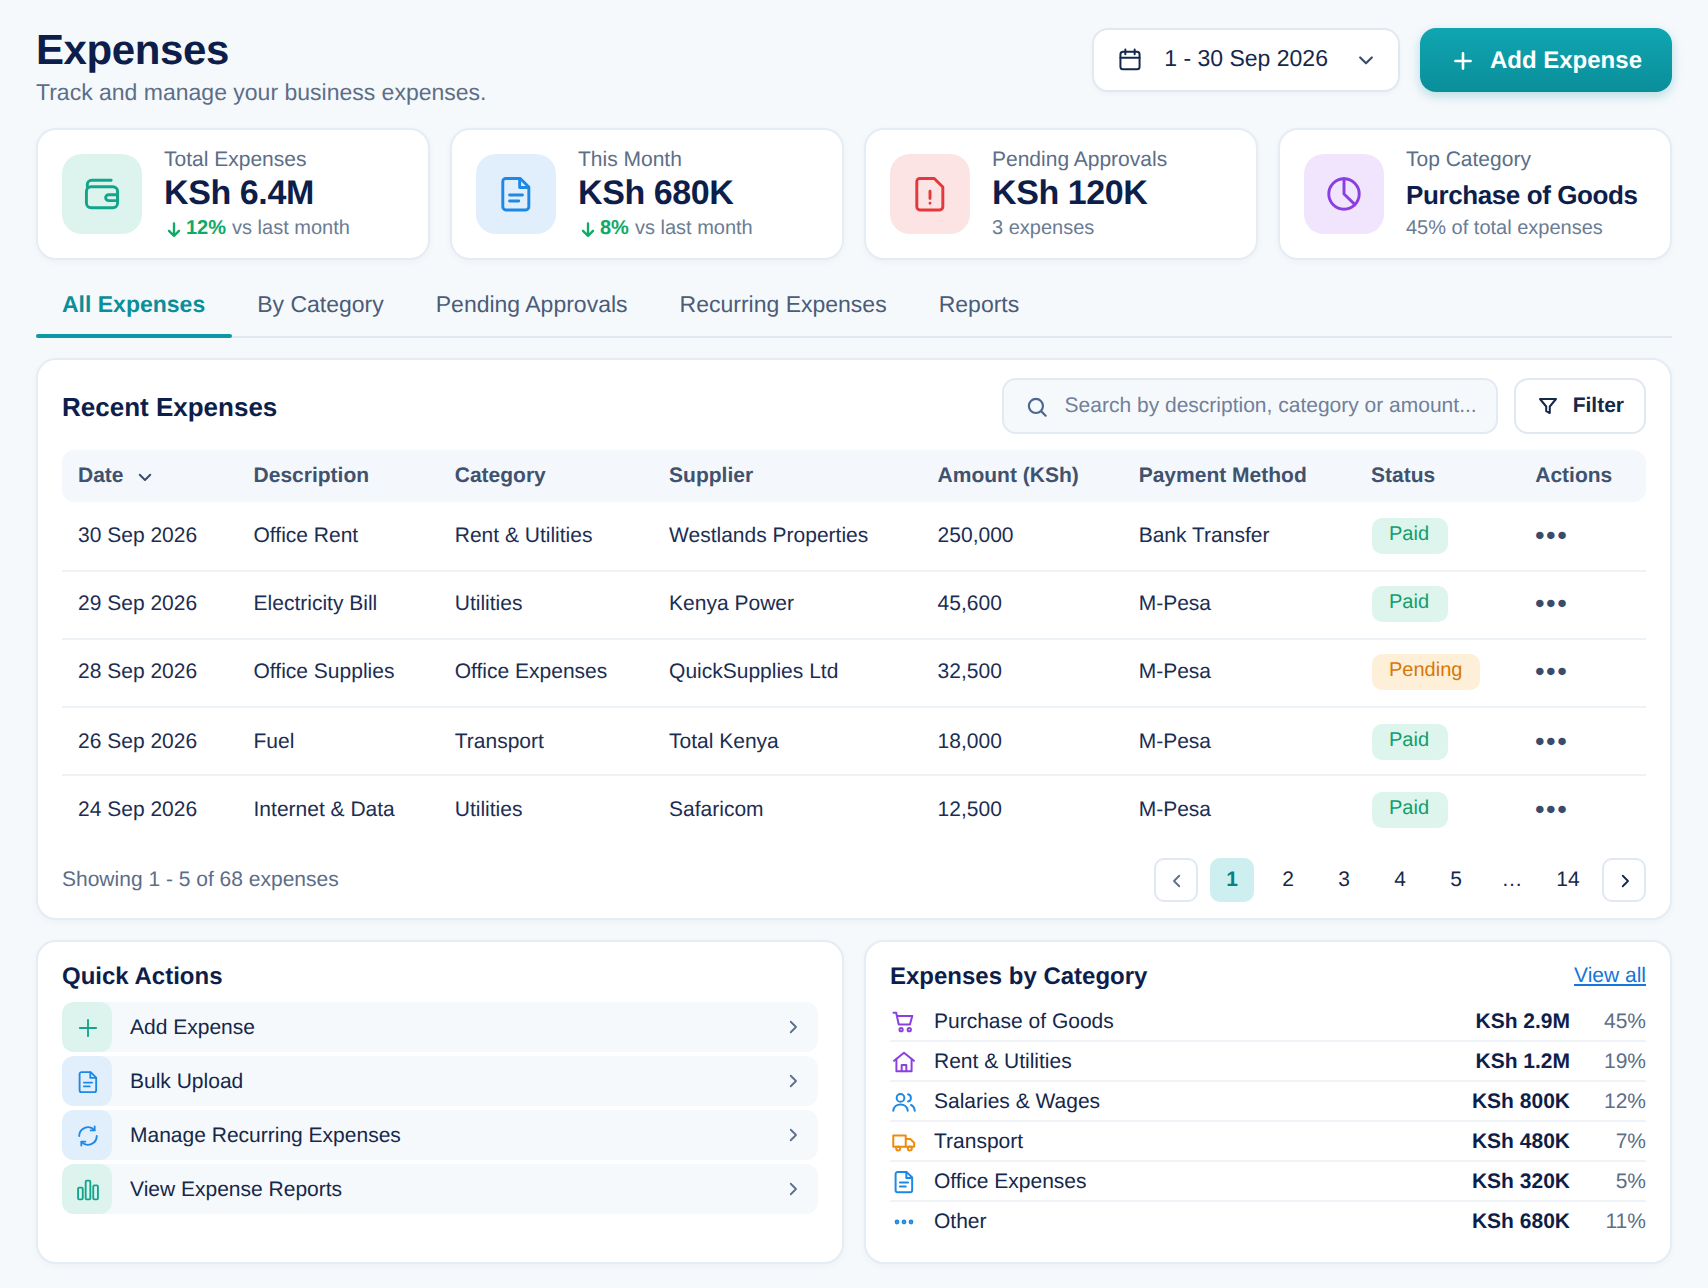Open the Reports tab

coord(979,305)
